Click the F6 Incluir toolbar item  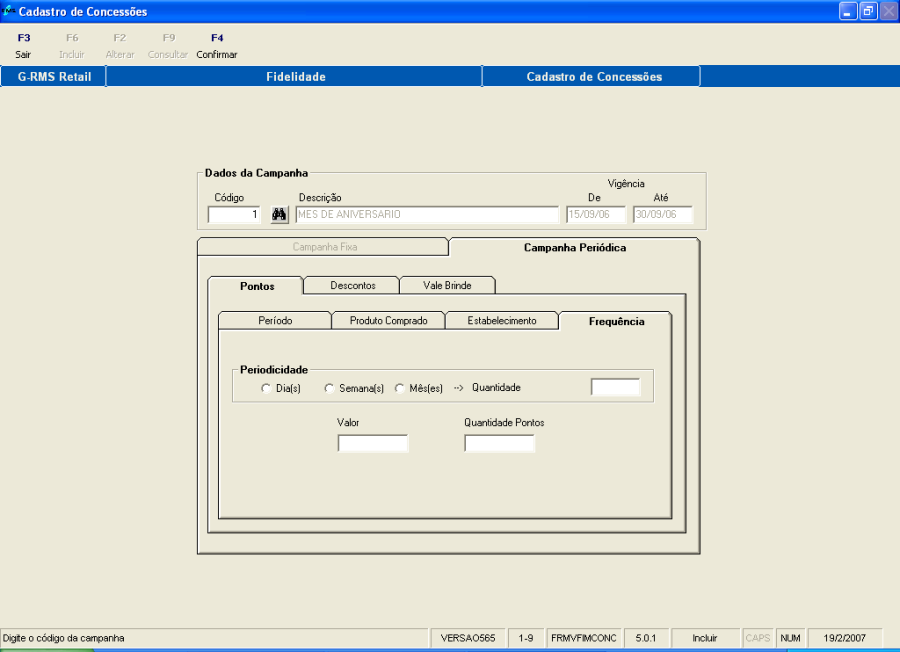72,46
